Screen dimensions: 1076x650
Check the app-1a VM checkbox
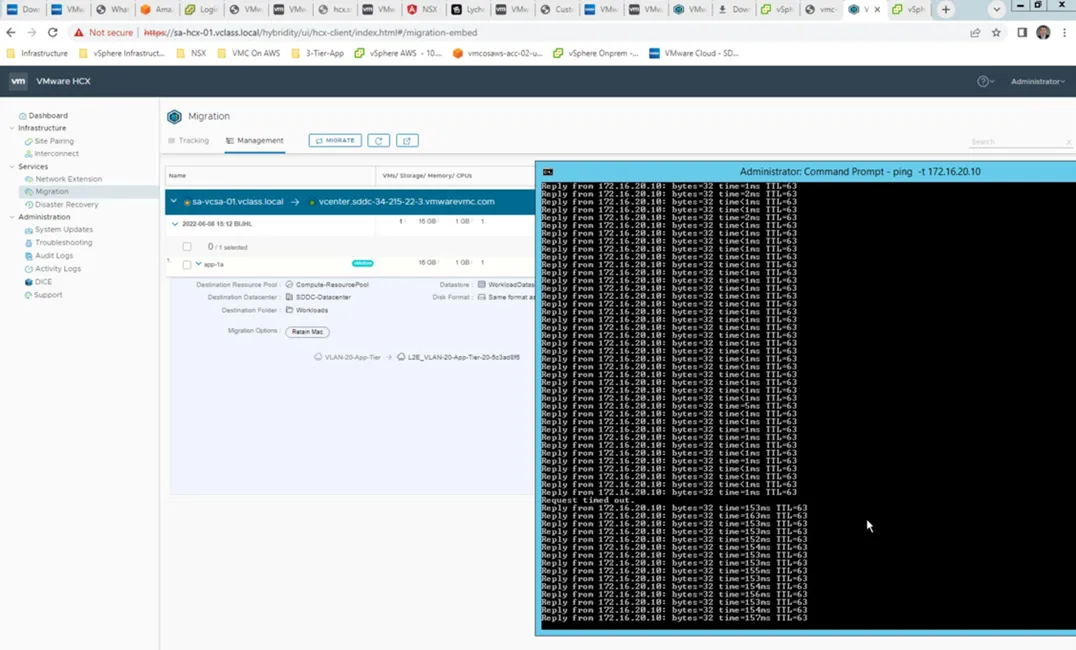click(x=187, y=264)
